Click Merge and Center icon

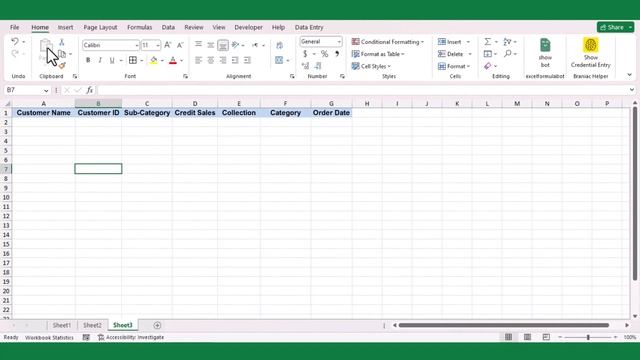279,60
